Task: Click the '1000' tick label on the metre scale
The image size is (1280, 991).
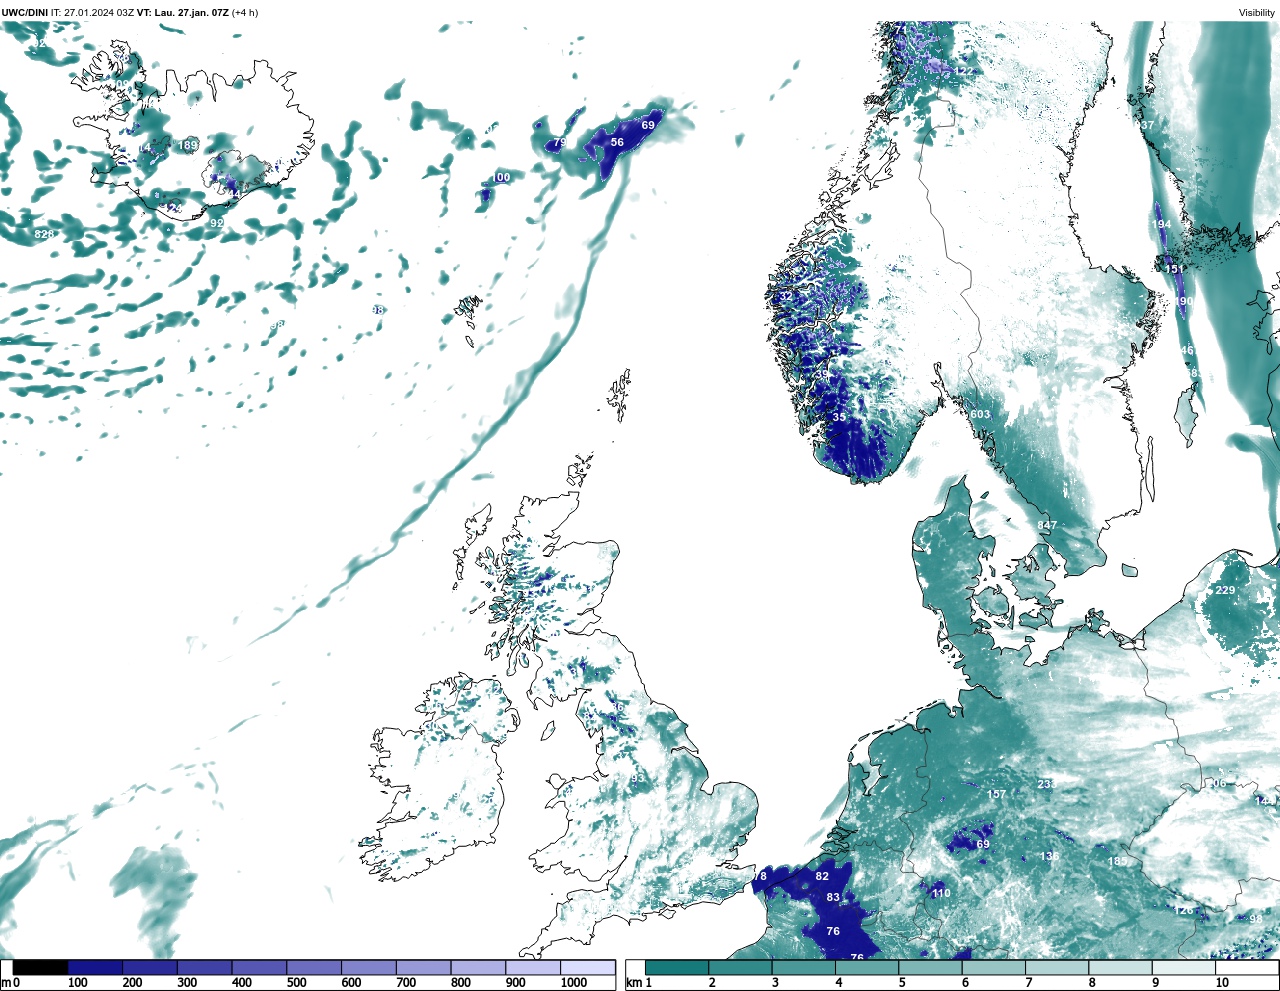Action: (x=575, y=983)
